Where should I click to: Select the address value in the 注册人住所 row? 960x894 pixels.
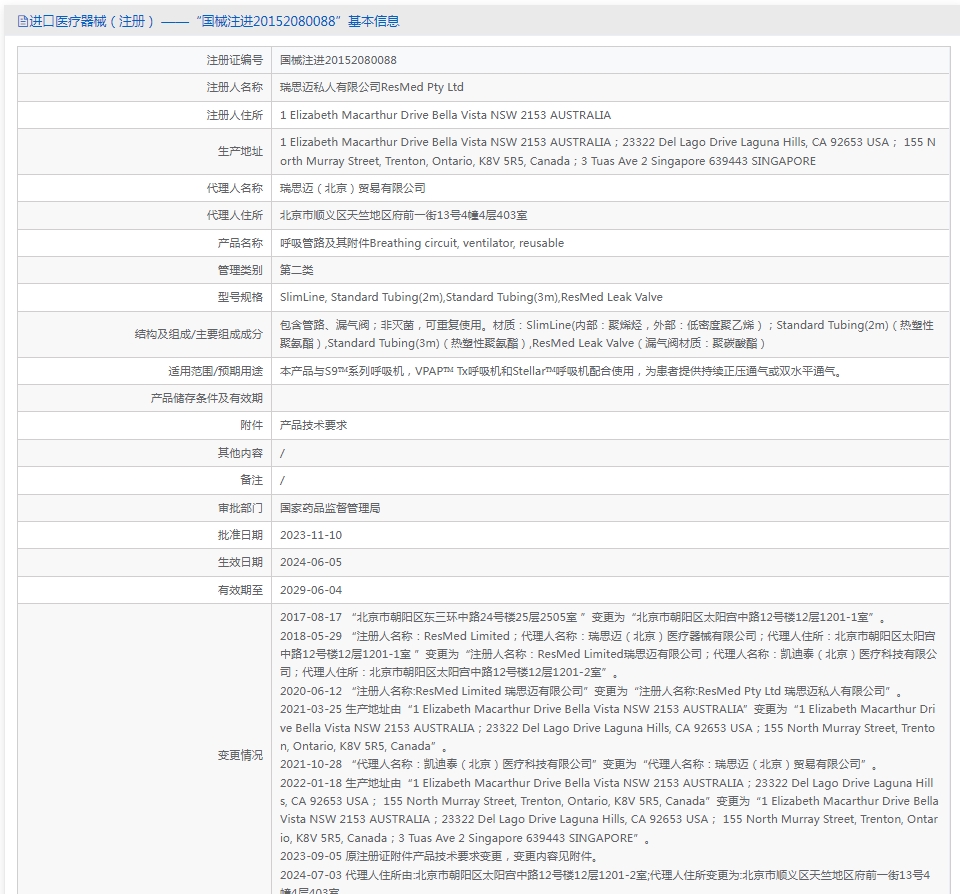[x=445, y=115]
